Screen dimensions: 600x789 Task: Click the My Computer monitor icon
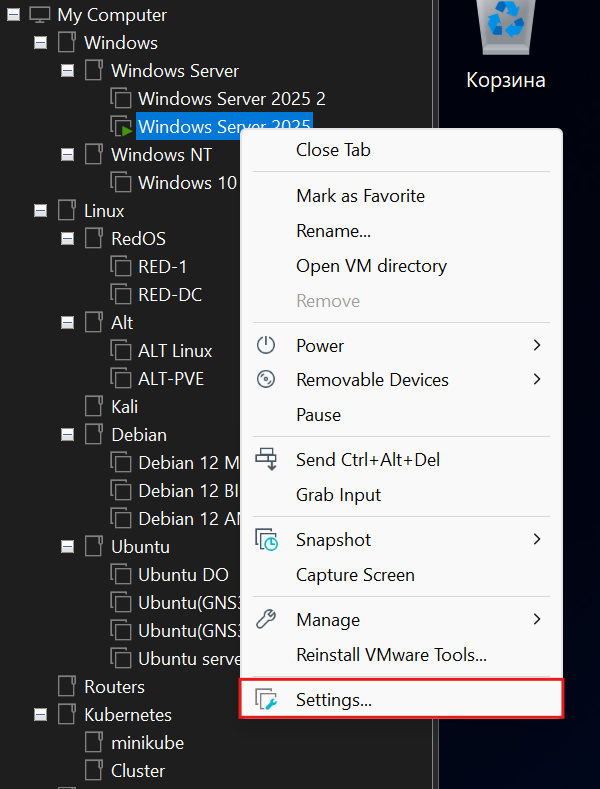(40, 15)
